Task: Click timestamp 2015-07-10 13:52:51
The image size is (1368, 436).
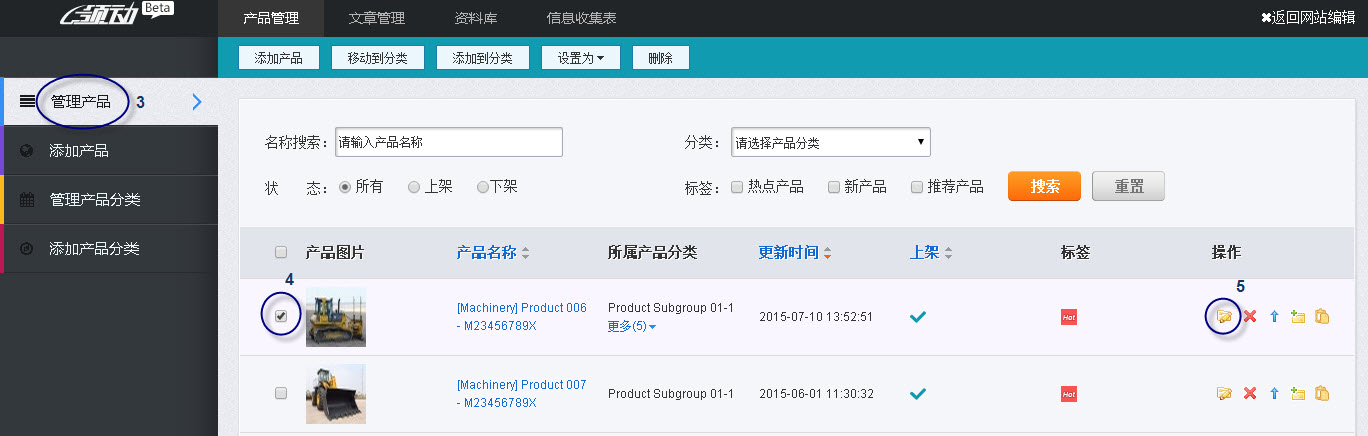Action: [x=816, y=317]
